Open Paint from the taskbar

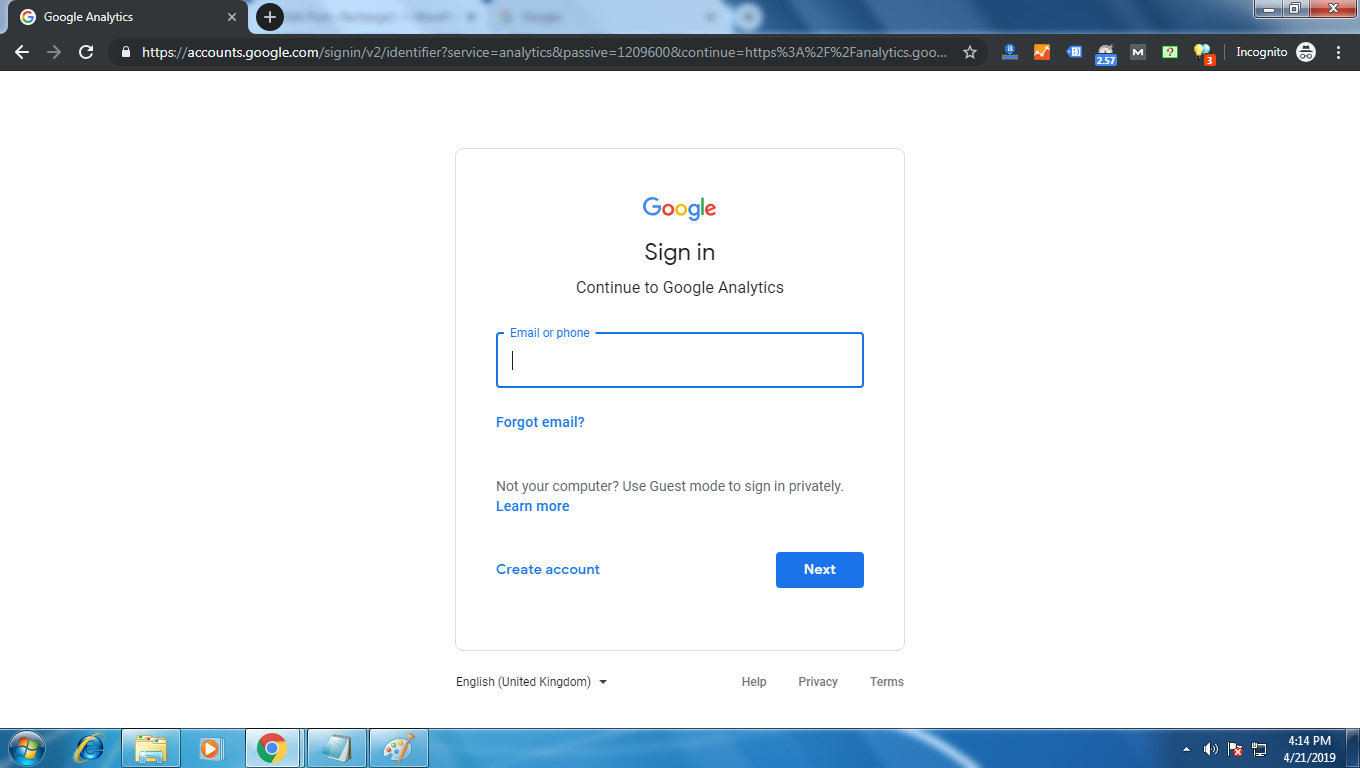[x=399, y=748]
